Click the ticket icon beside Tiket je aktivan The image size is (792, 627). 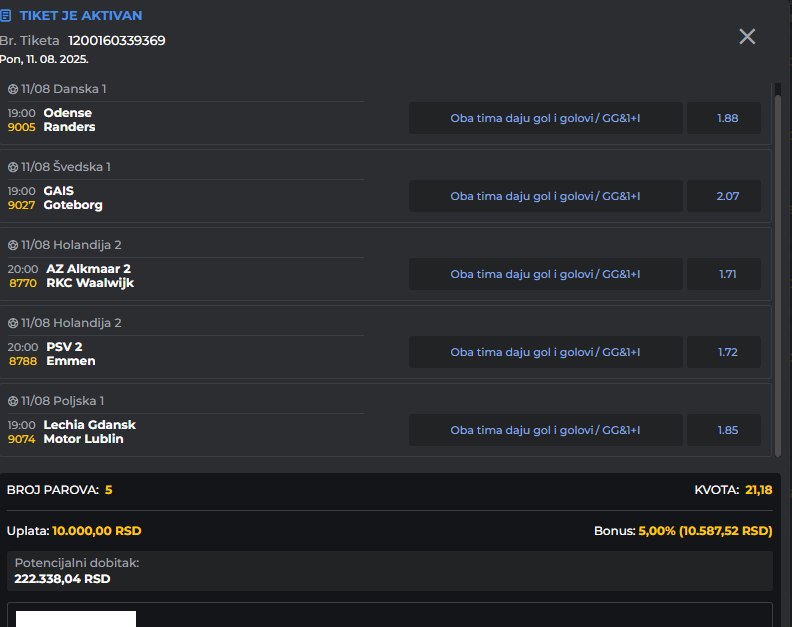[6, 16]
